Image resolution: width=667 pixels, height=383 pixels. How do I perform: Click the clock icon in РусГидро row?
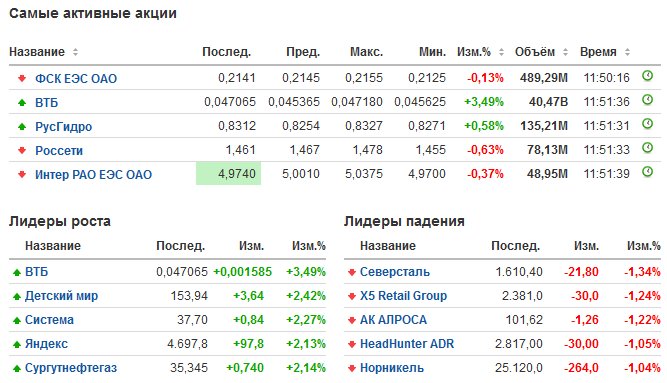pyautogui.click(x=647, y=124)
